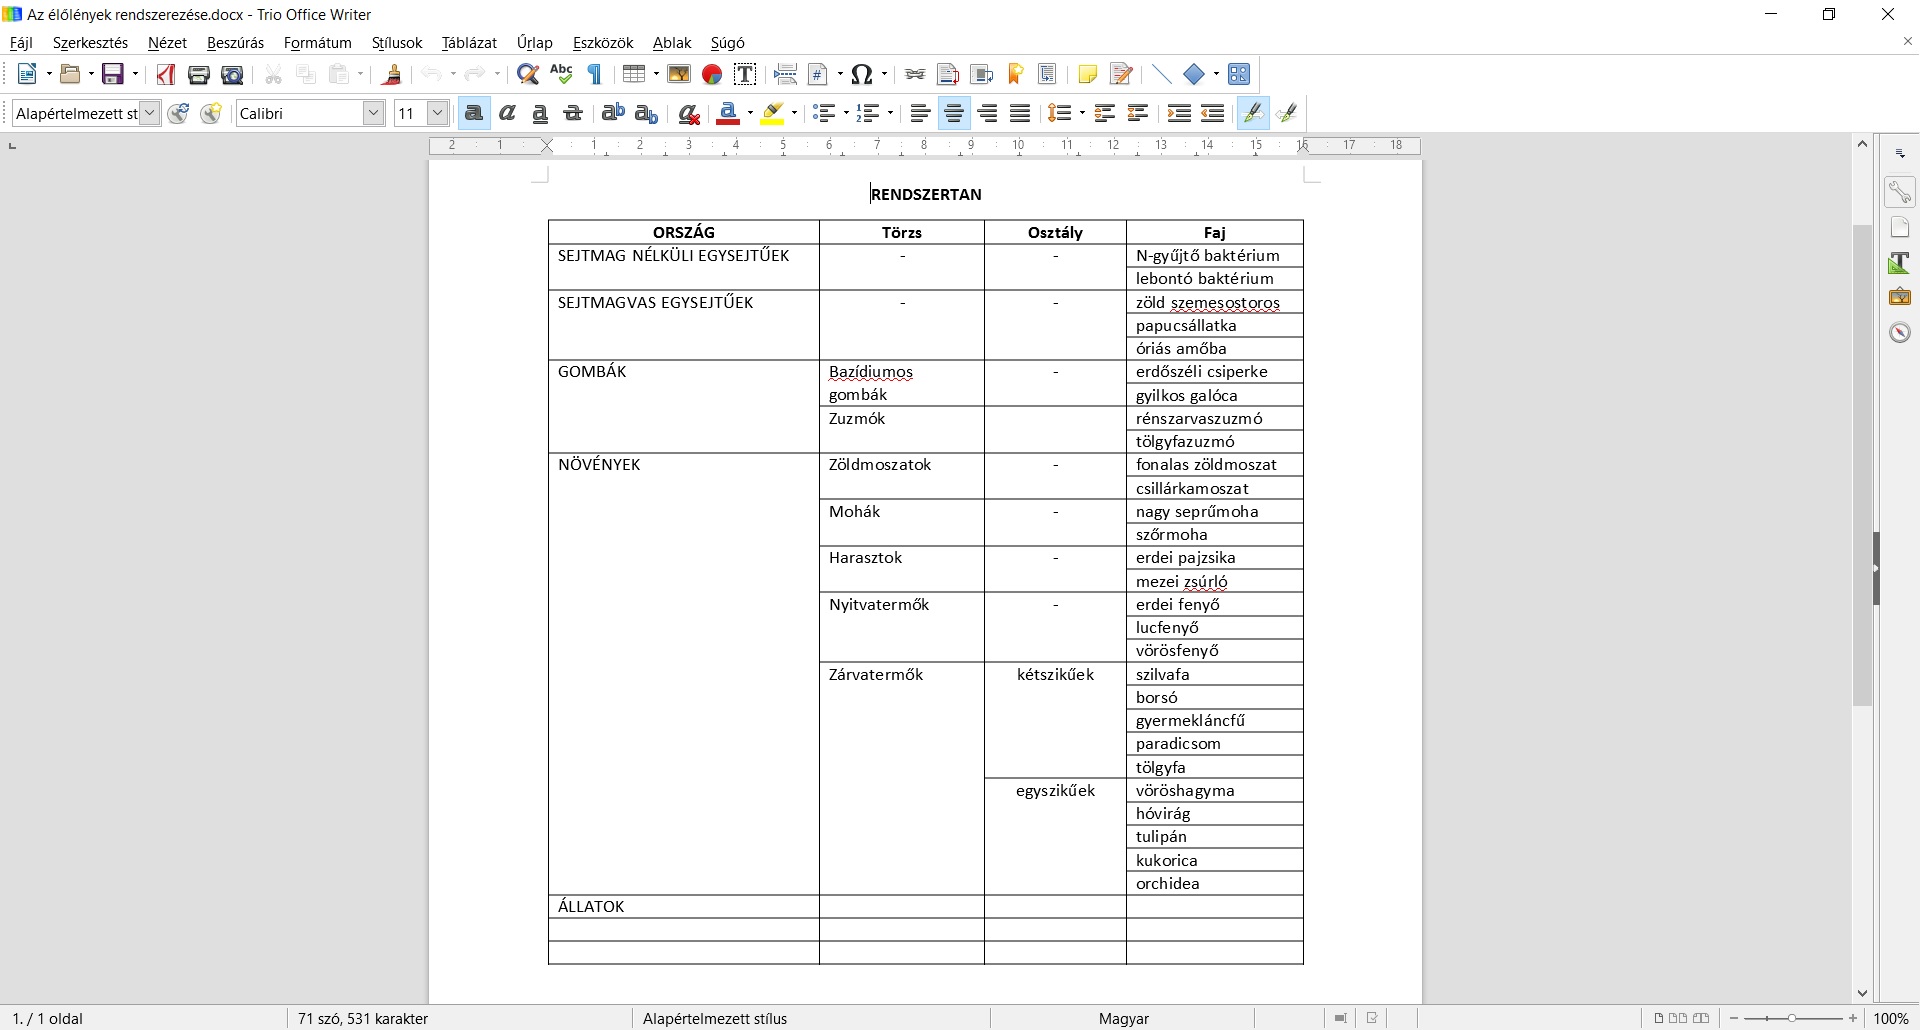
Task: Insert a hyperlink from the toolbar
Action: click(914, 75)
